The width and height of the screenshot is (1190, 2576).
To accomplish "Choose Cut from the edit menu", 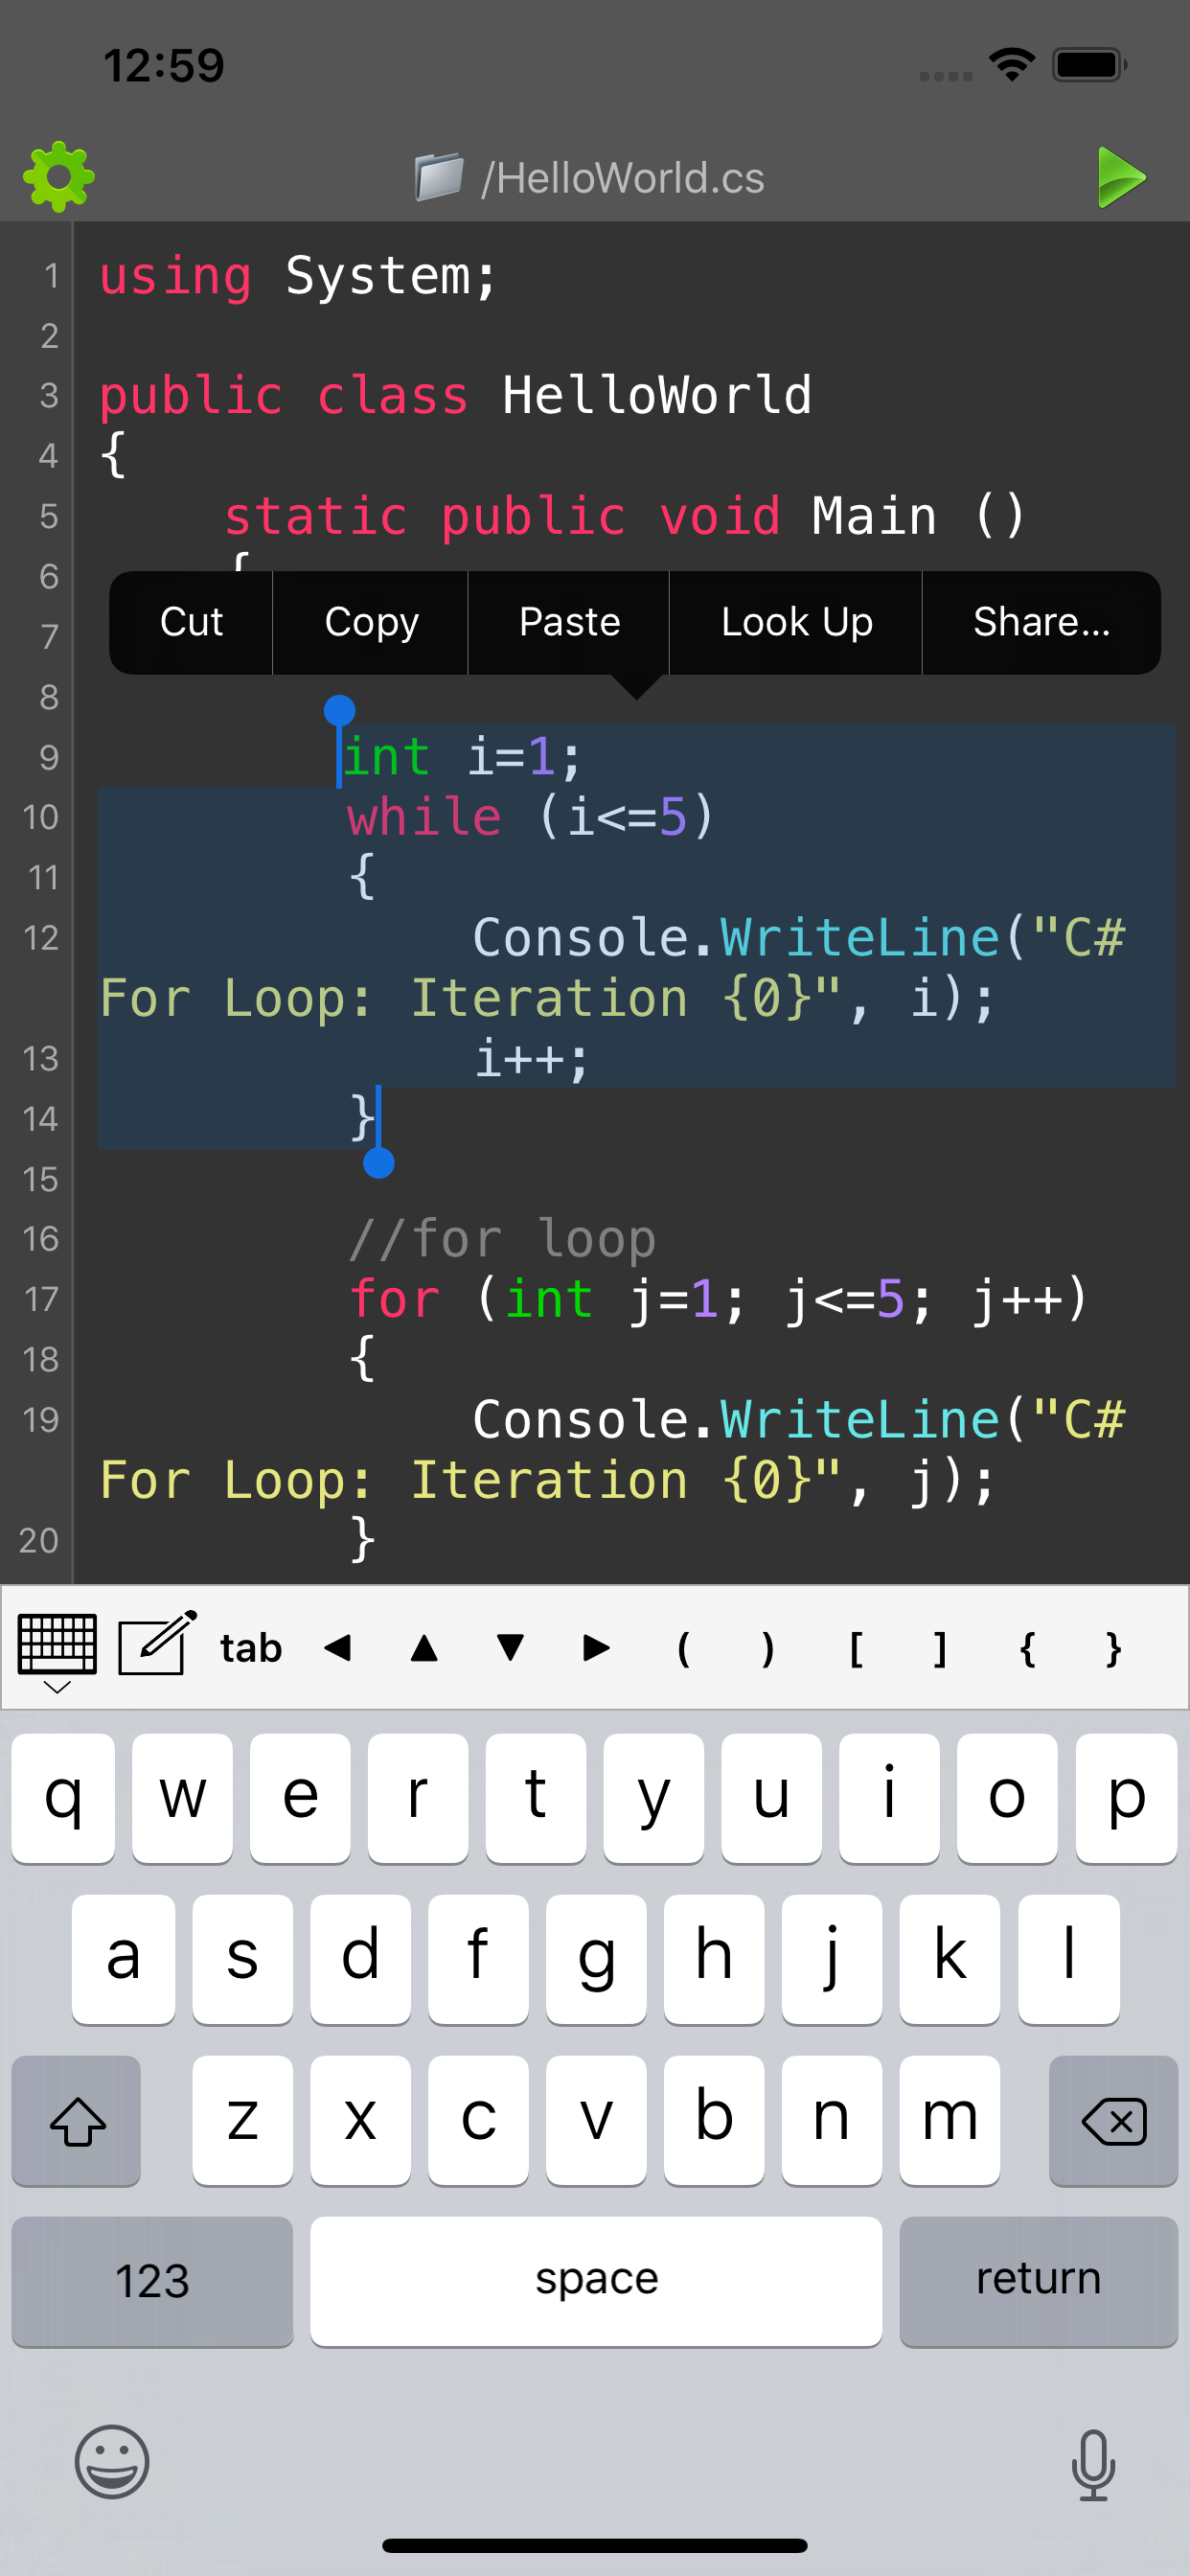I will point(191,622).
